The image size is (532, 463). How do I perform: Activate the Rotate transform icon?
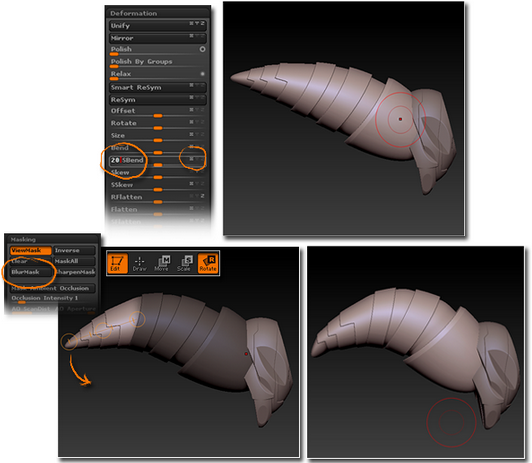208,263
